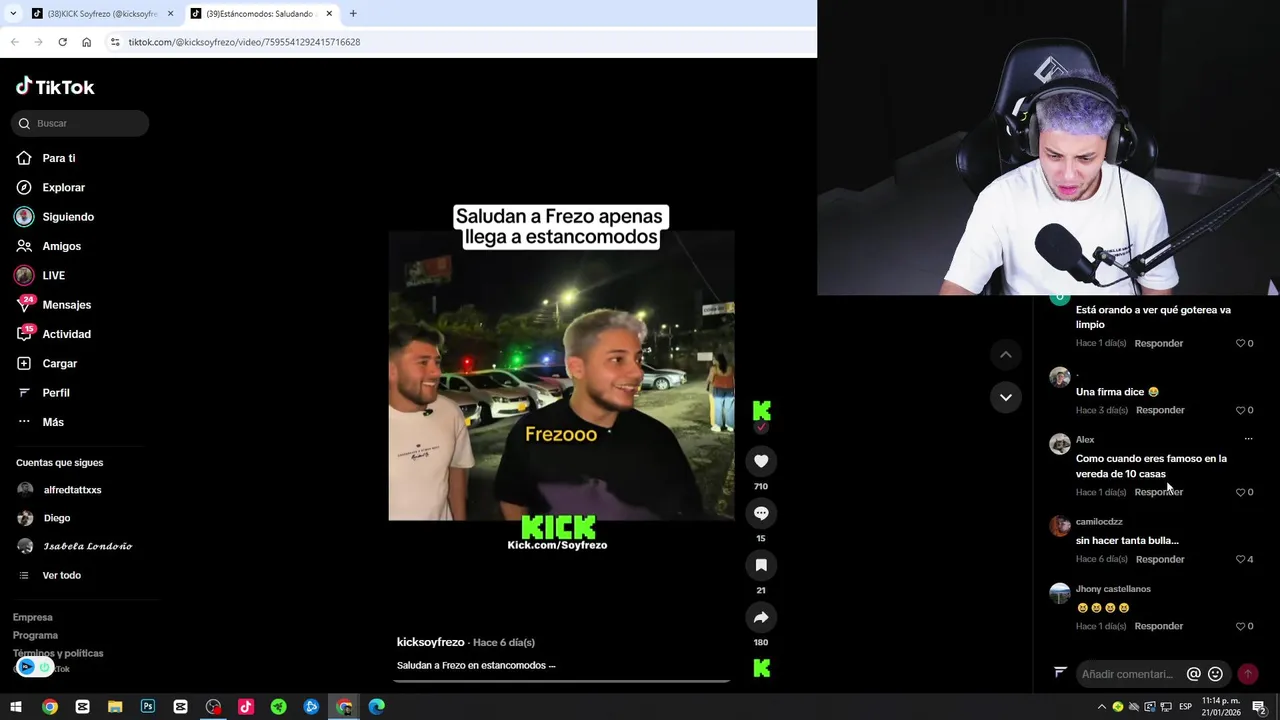1280x720 pixels.
Task: Open Términos y políticas link
Action: pos(58,653)
